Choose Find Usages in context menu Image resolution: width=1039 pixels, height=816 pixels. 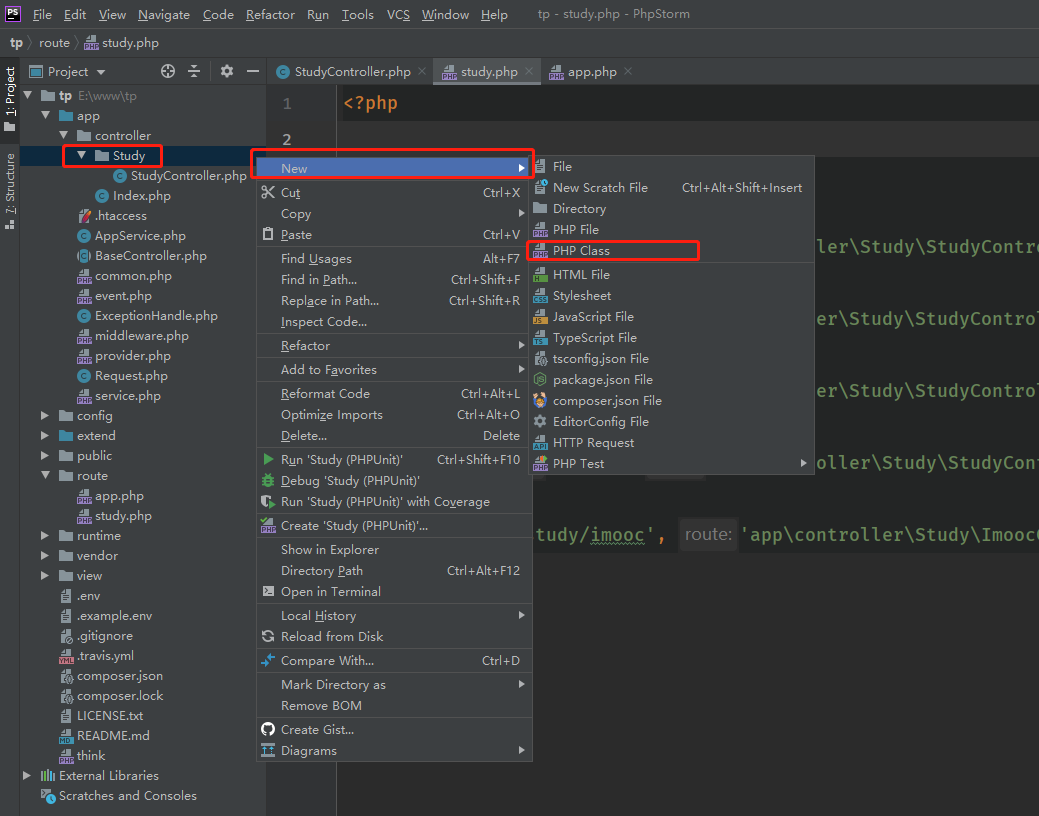[x=394, y=259]
